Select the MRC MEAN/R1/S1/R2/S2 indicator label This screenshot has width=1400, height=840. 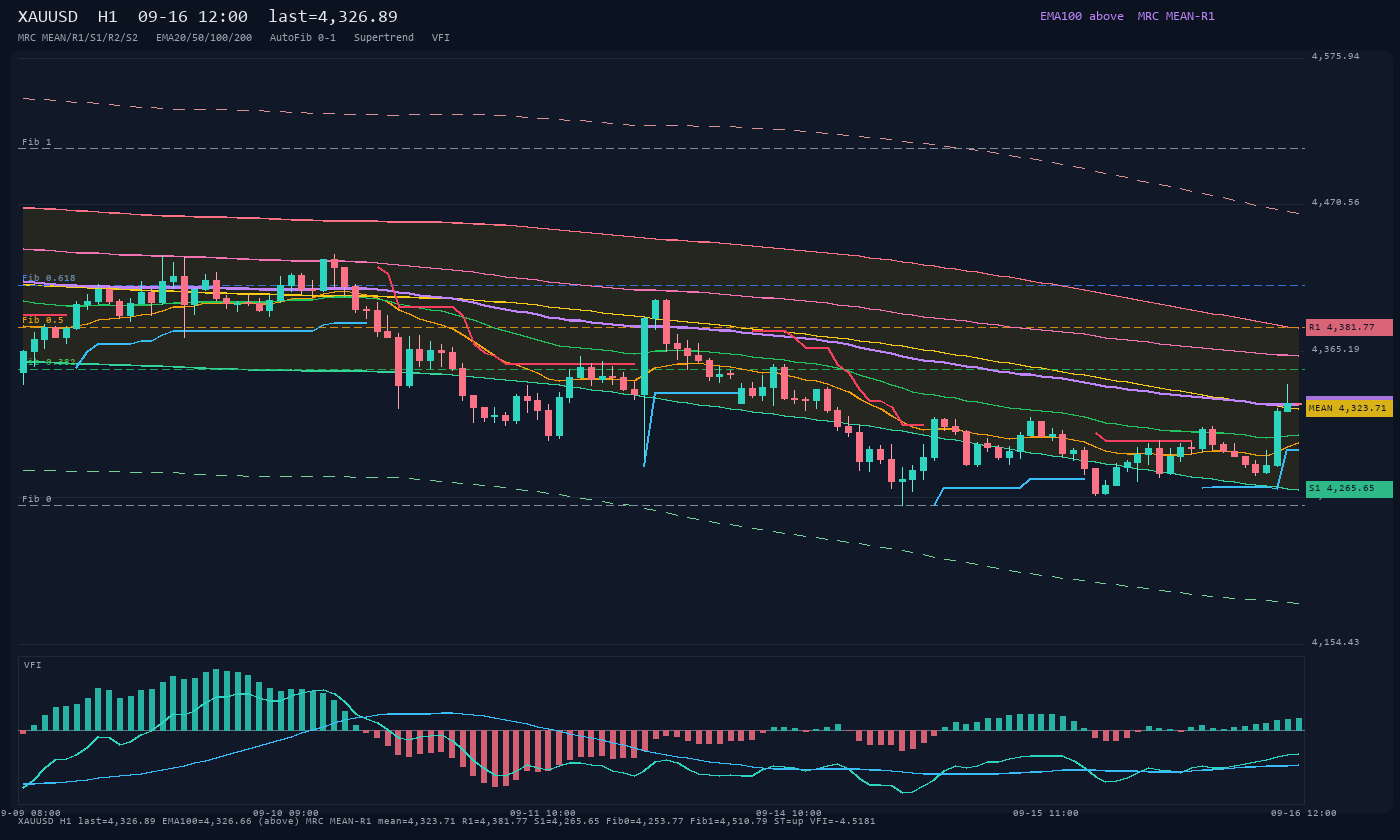[x=78, y=38]
